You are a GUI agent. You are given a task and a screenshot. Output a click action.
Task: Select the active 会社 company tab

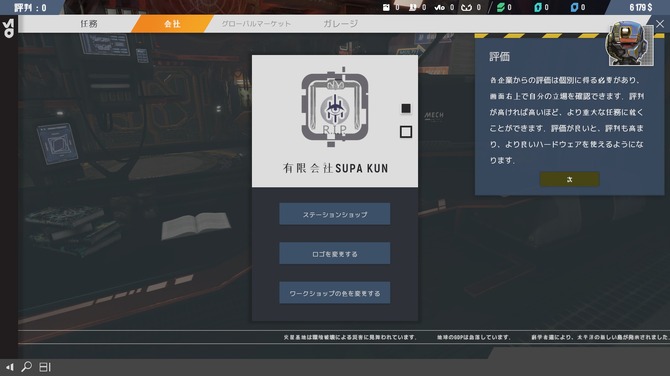(x=173, y=24)
